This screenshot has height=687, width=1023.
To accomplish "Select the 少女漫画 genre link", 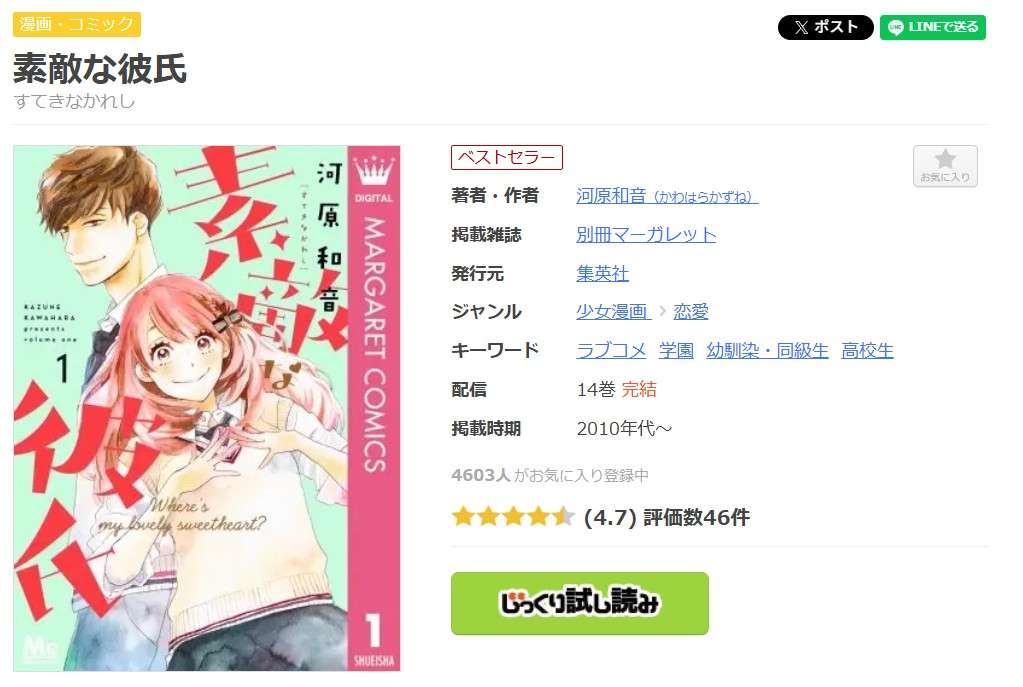I will point(613,312).
